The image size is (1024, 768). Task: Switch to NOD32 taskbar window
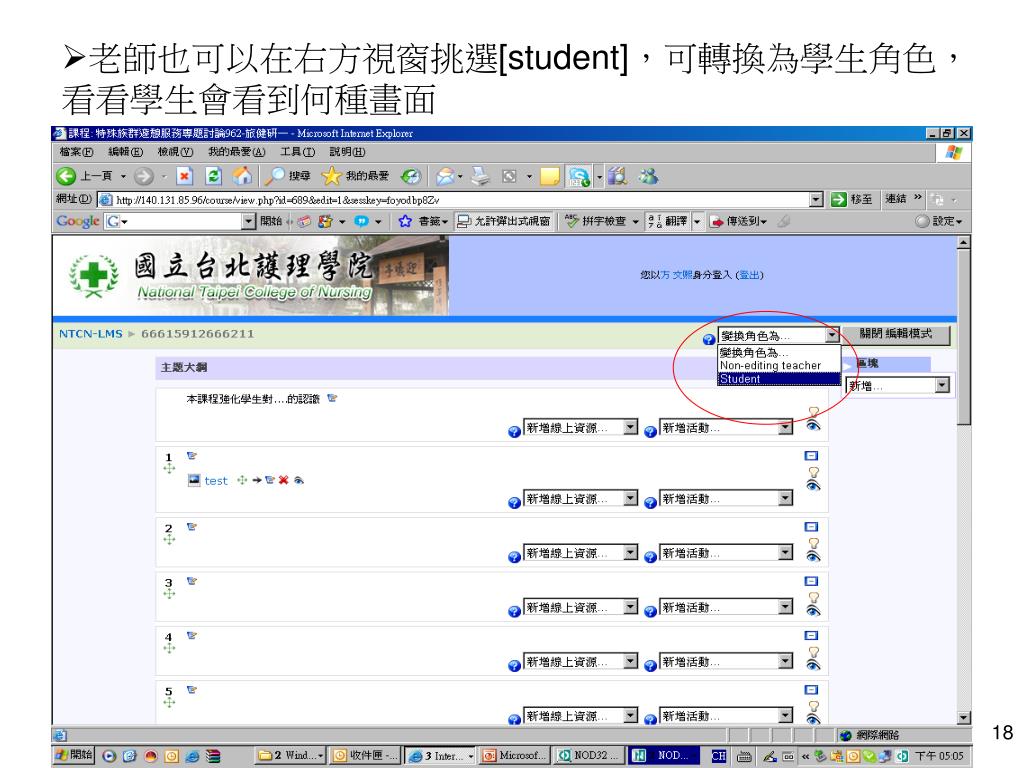(x=590, y=756)
